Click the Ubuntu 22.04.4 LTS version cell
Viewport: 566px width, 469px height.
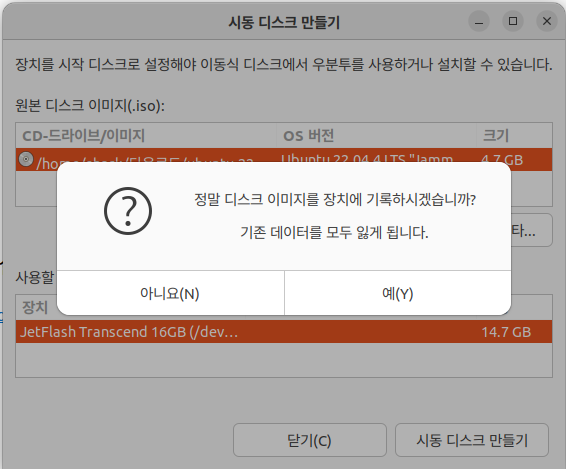tap(367, 158)
